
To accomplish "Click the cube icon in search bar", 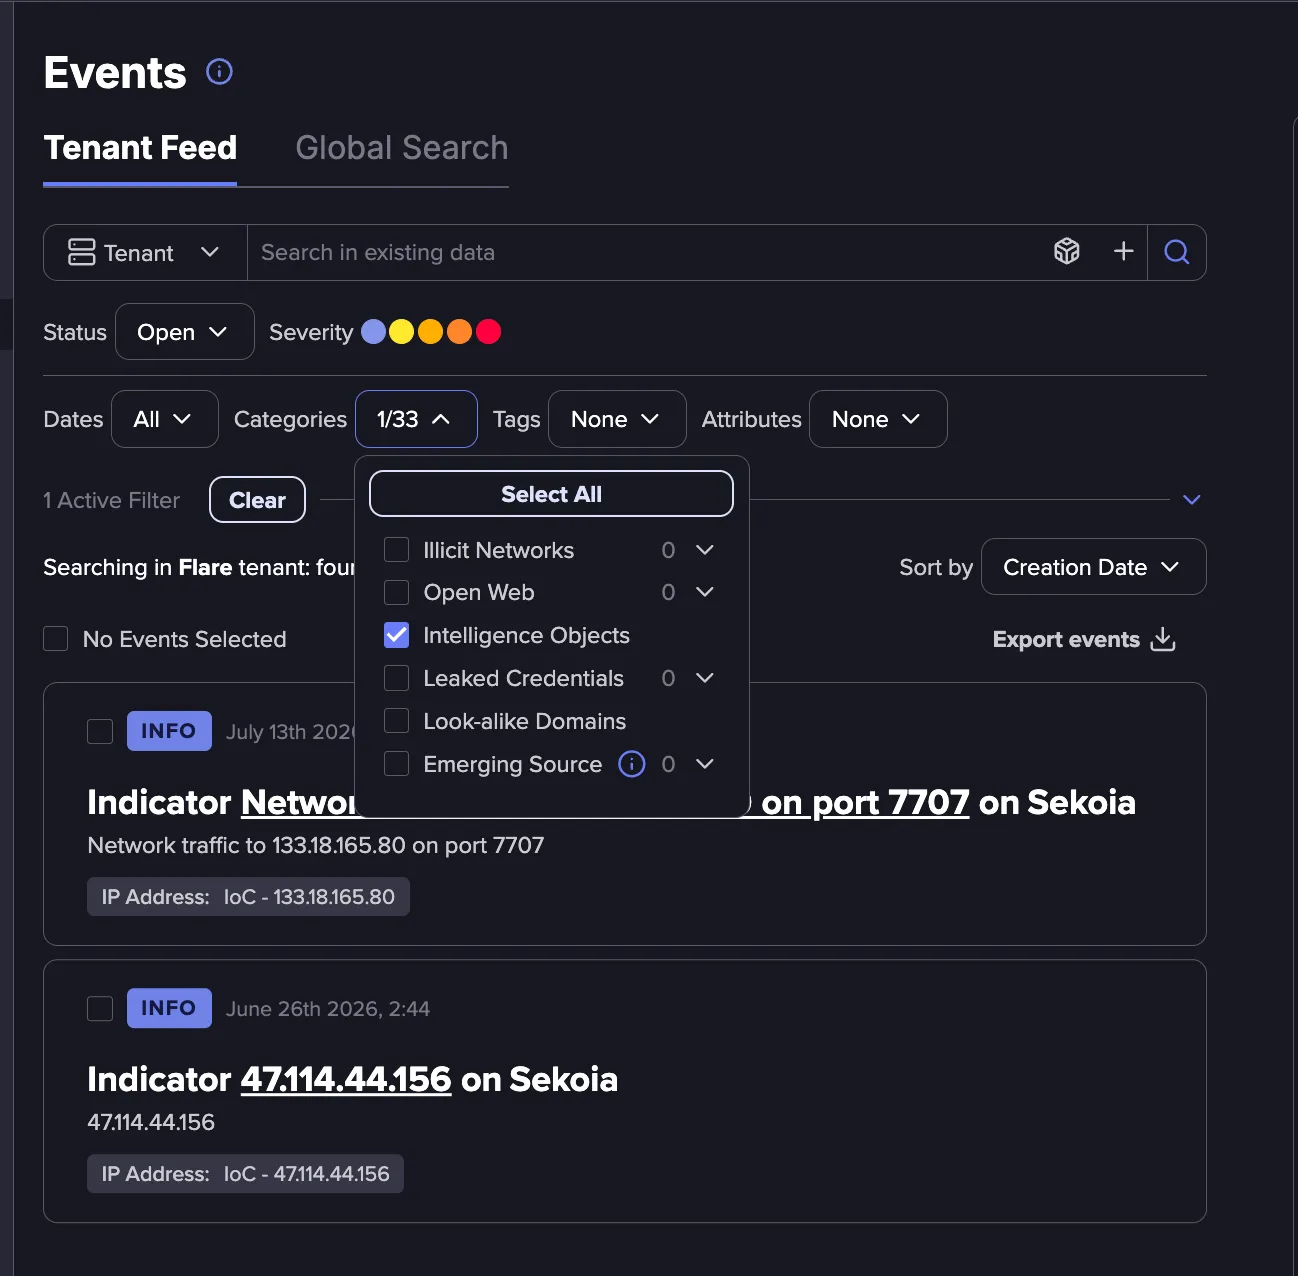I will pos(1067,251).
